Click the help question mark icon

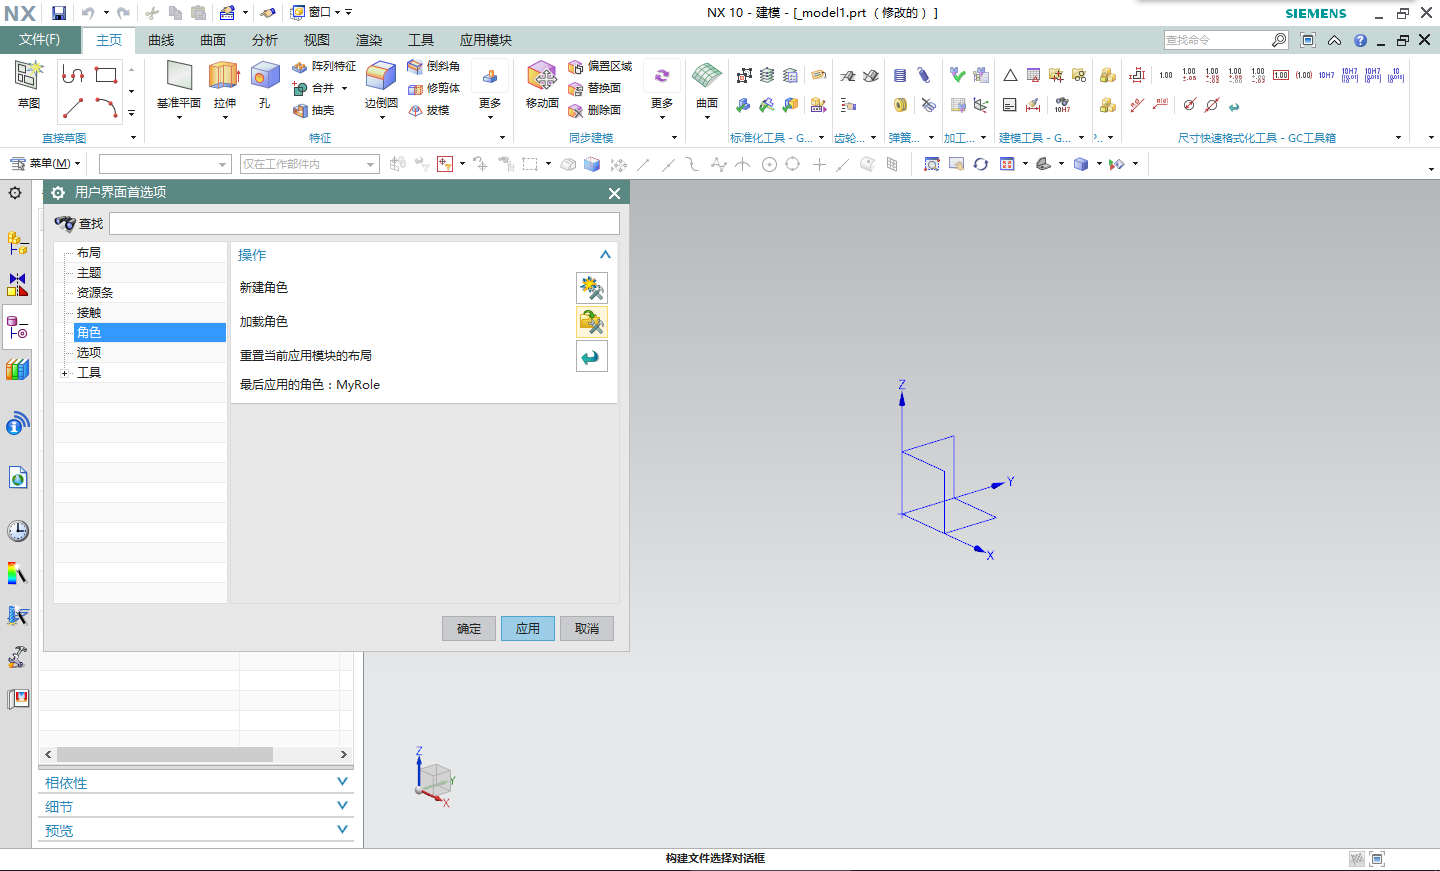point(1360,40)
